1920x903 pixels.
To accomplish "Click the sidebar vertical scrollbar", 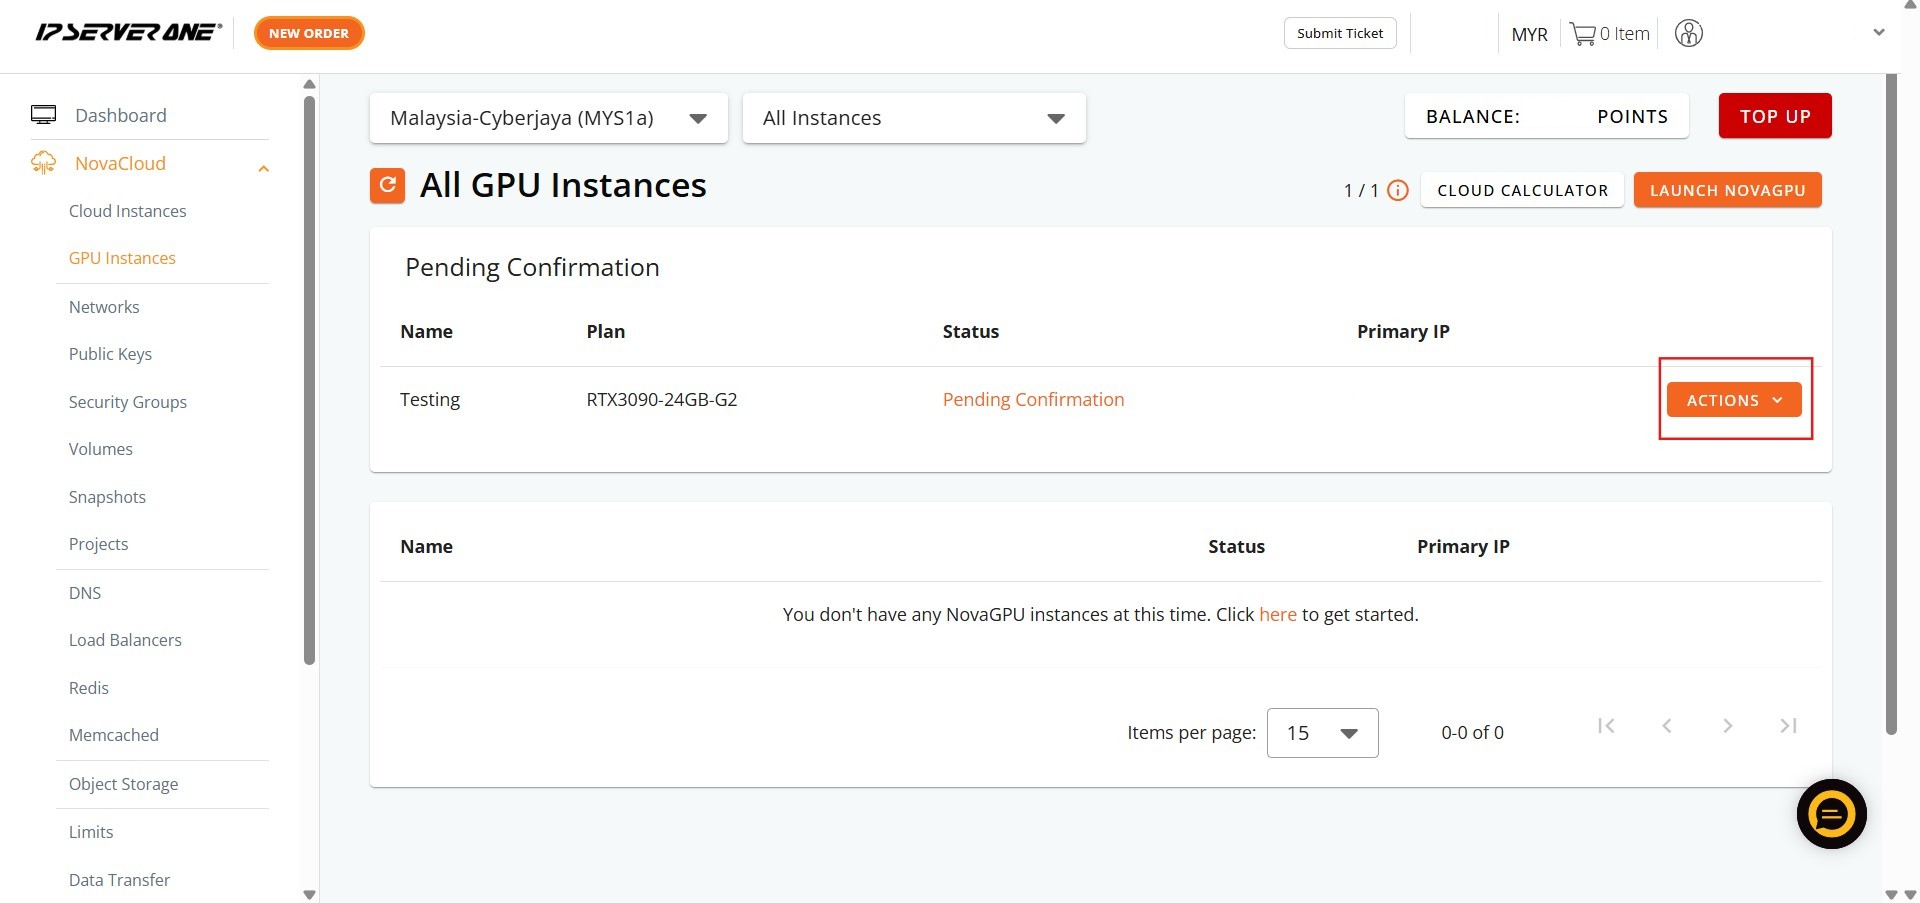I will point(309,380).
